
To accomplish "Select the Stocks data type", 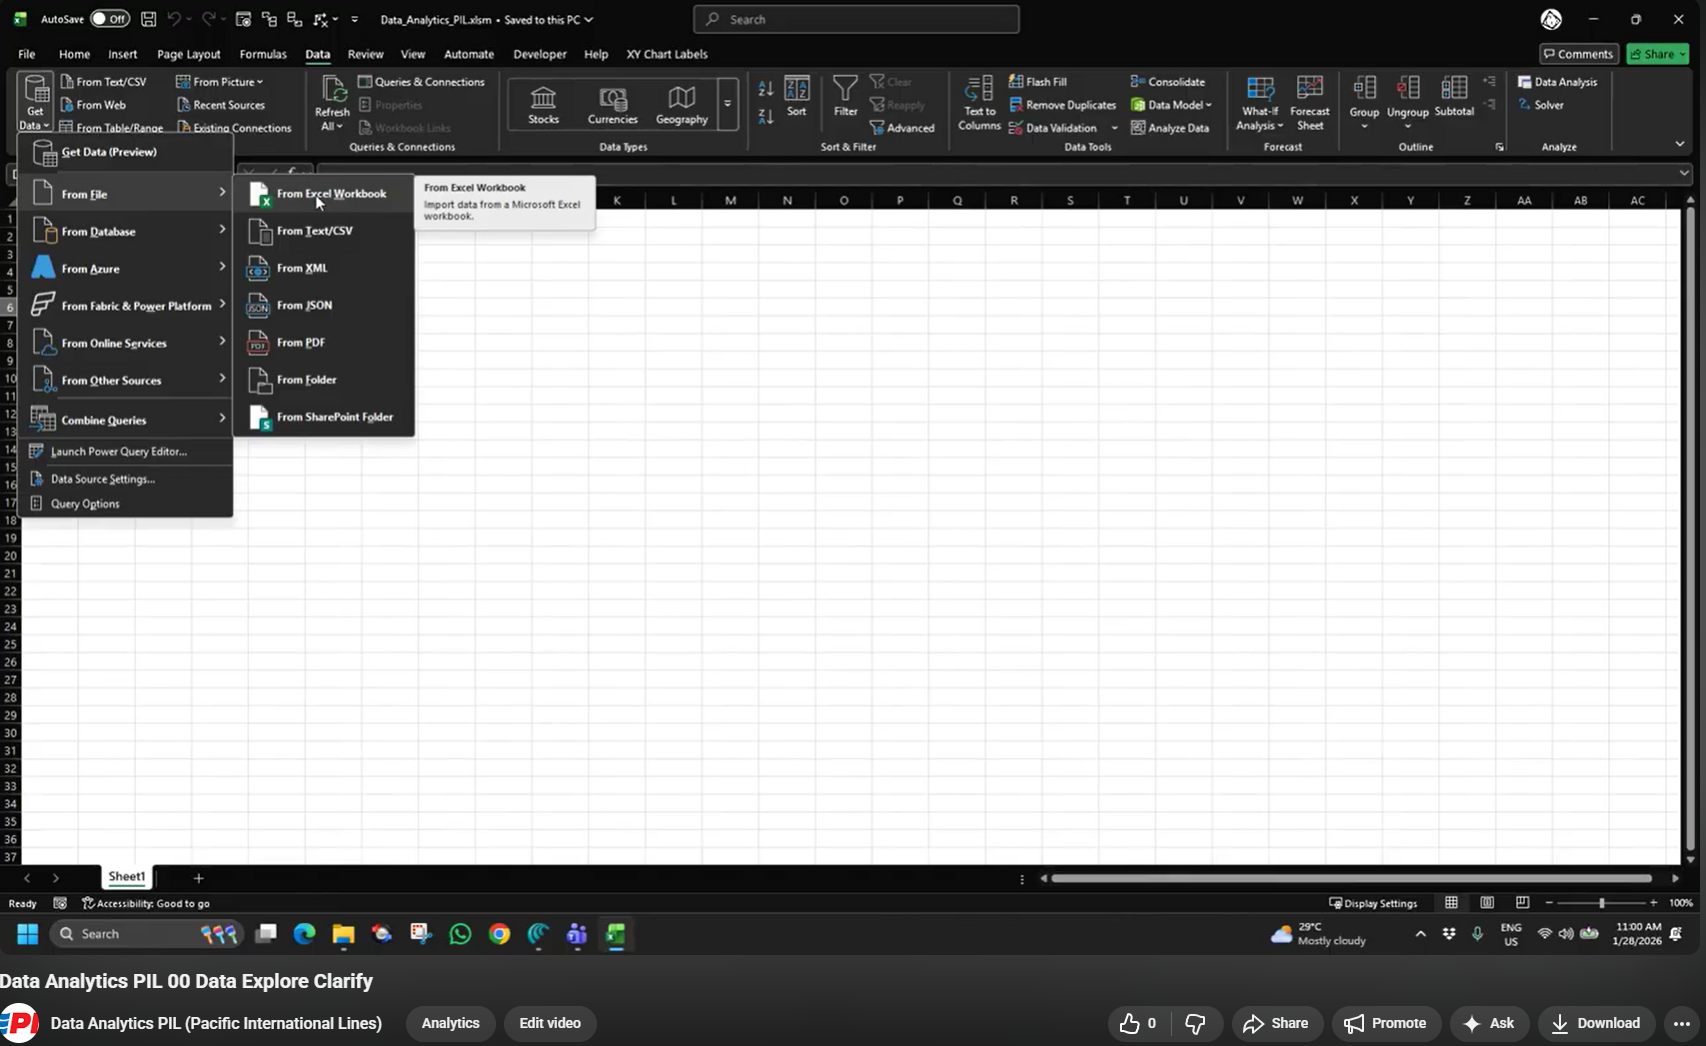I will [542, 103].
